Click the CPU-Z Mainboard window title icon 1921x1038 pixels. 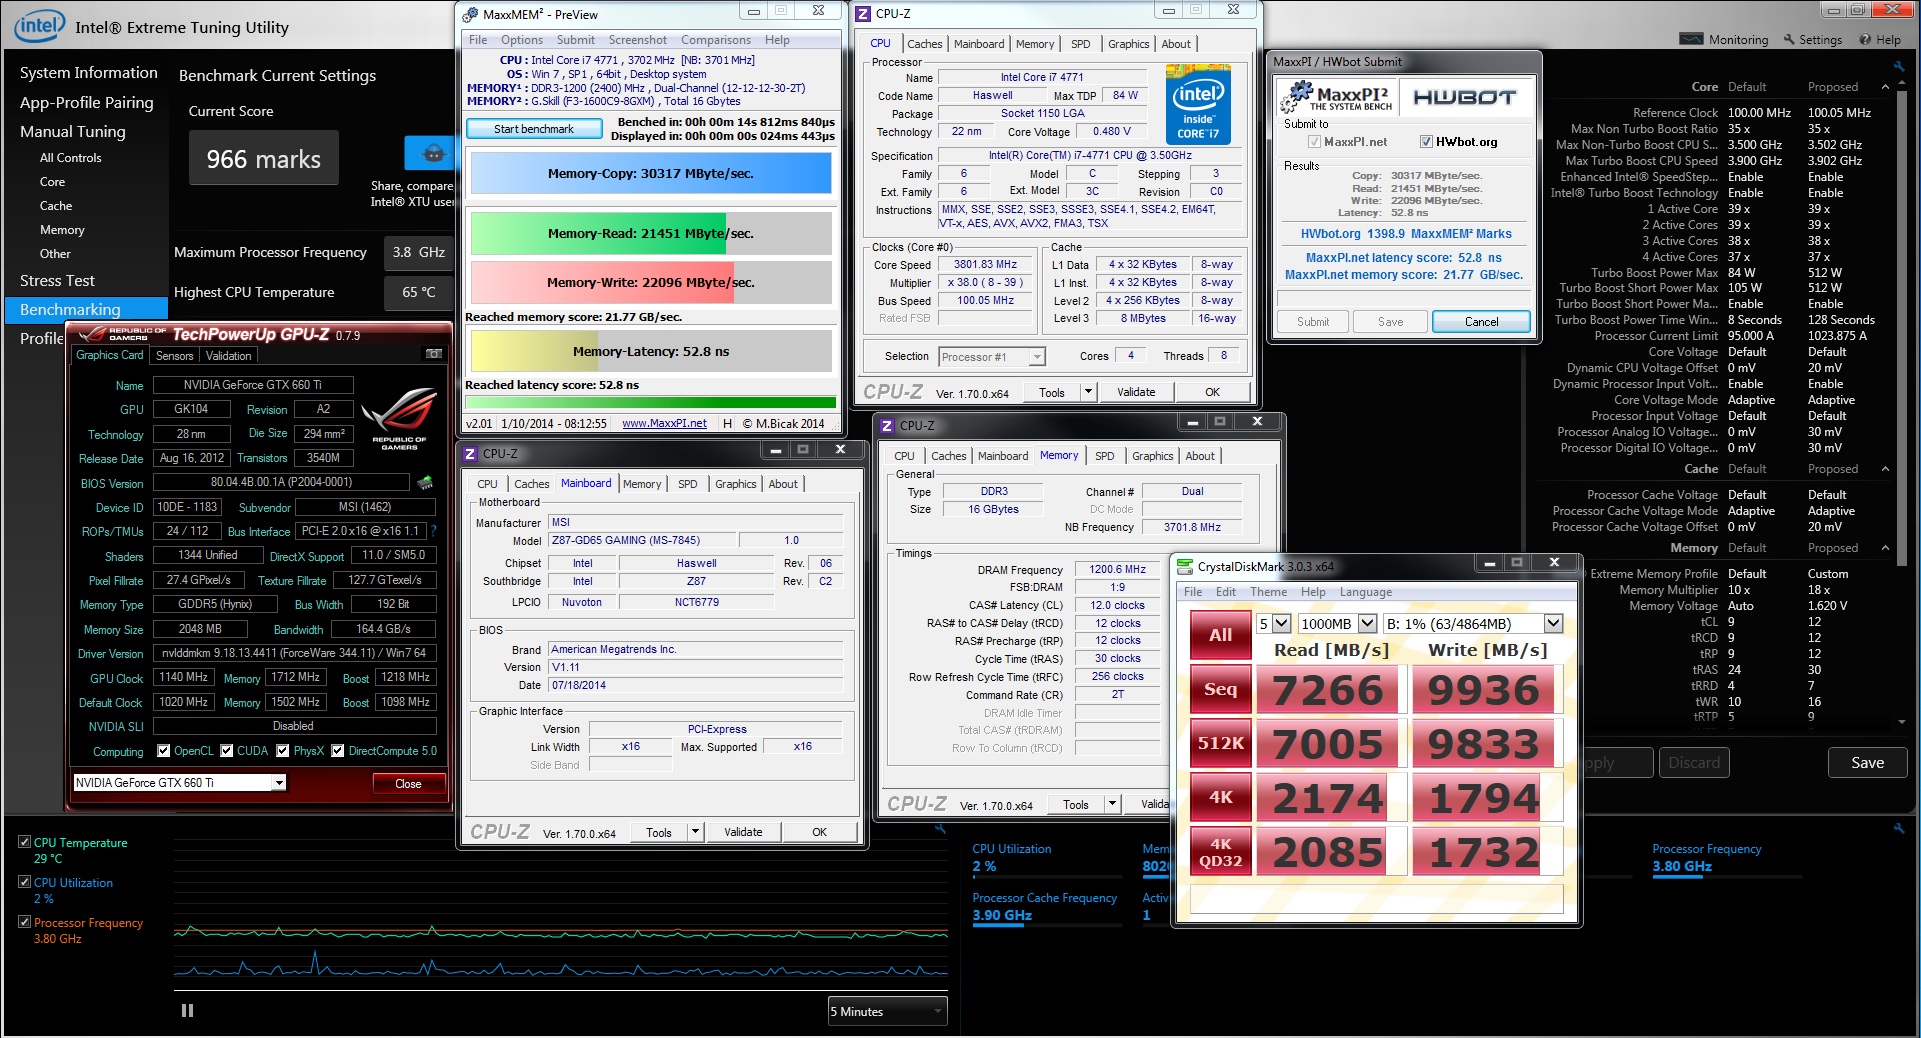pos(470,454)
